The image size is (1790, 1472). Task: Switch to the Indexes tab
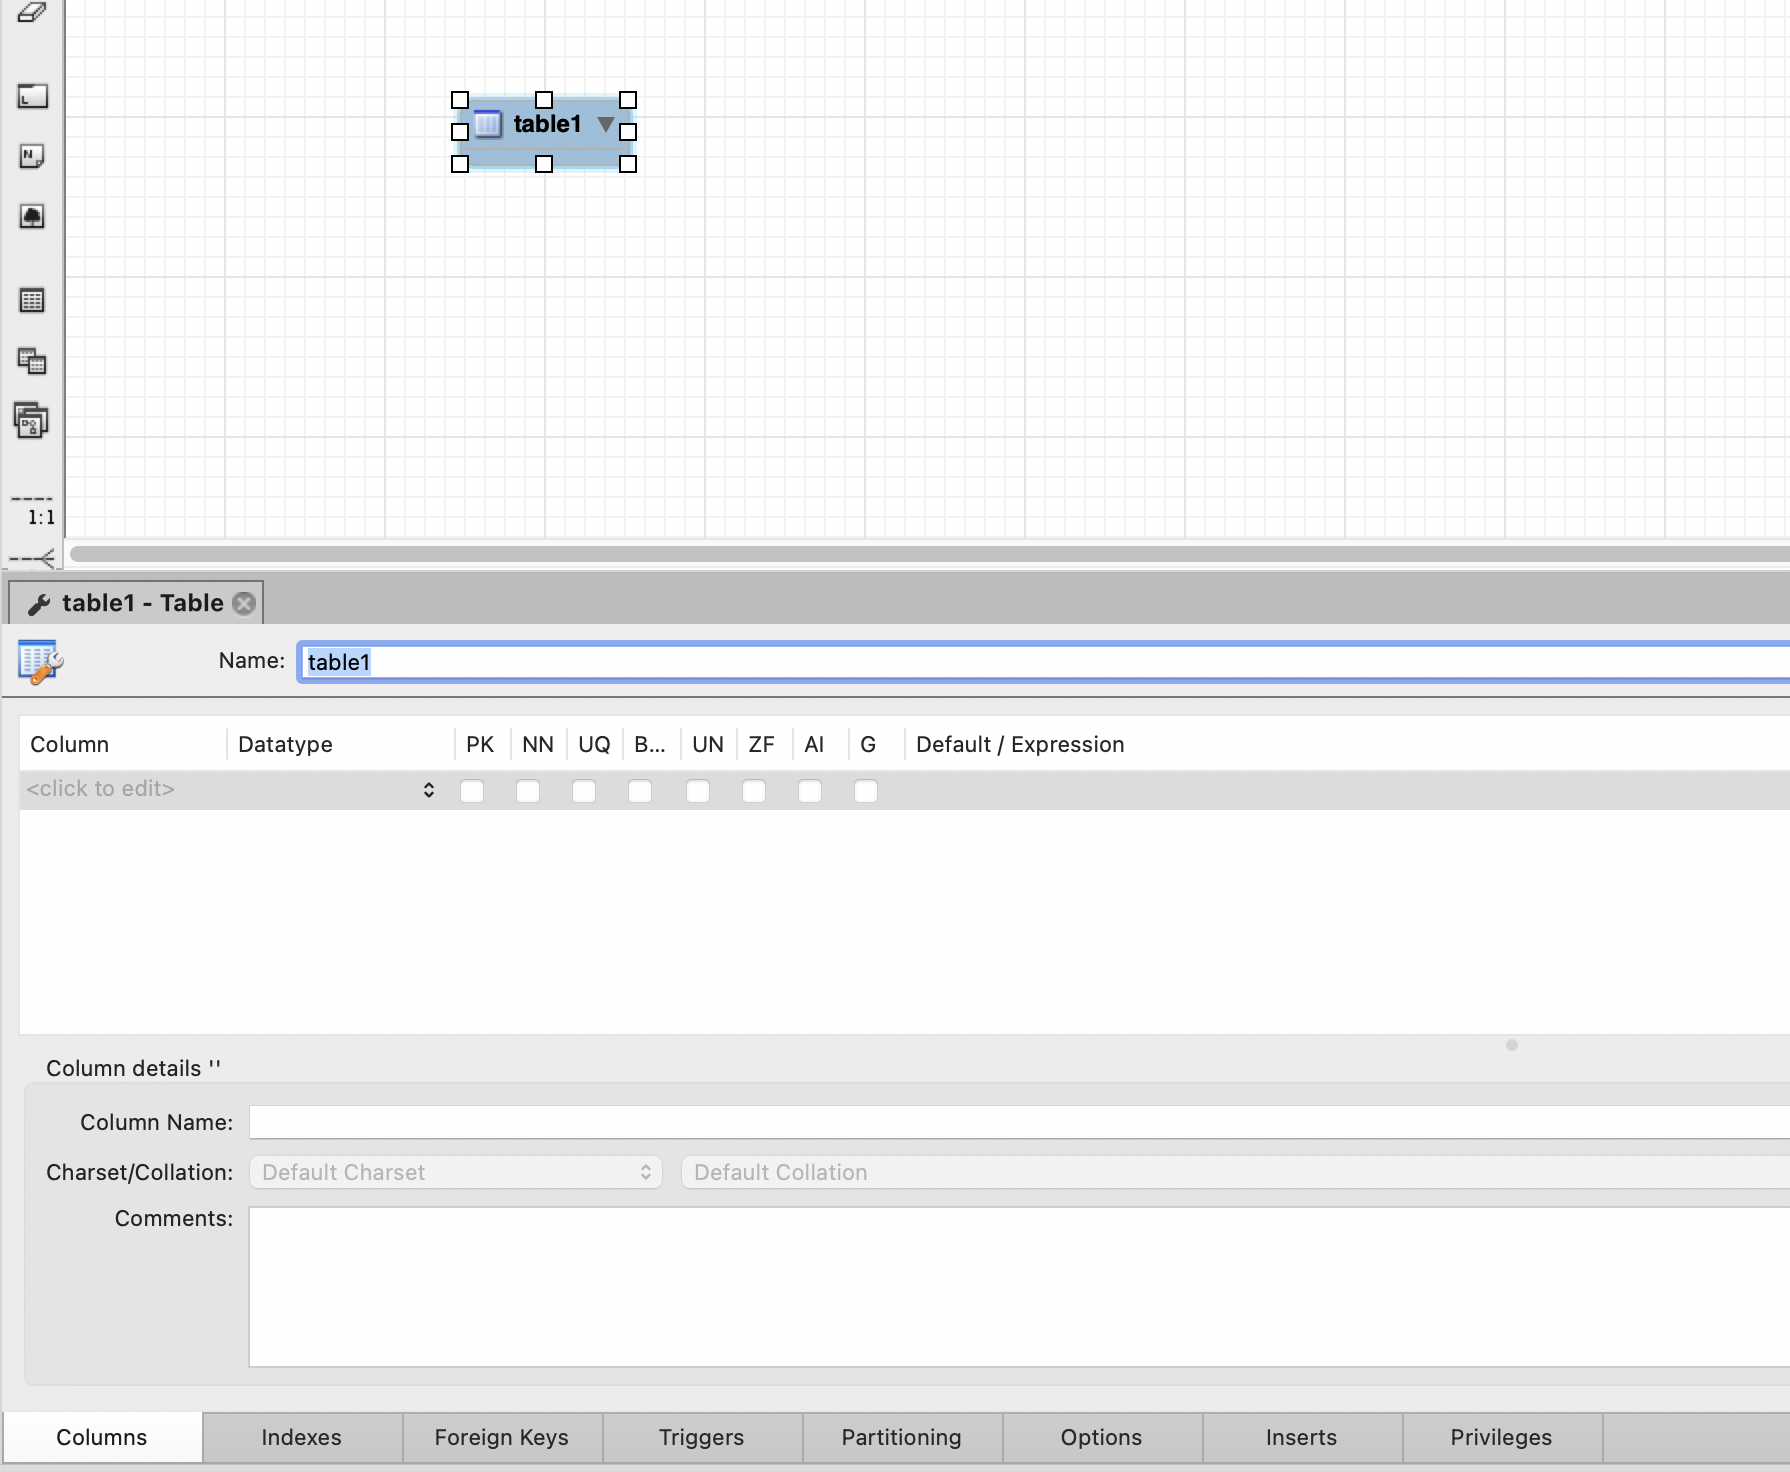(301, 1437)
